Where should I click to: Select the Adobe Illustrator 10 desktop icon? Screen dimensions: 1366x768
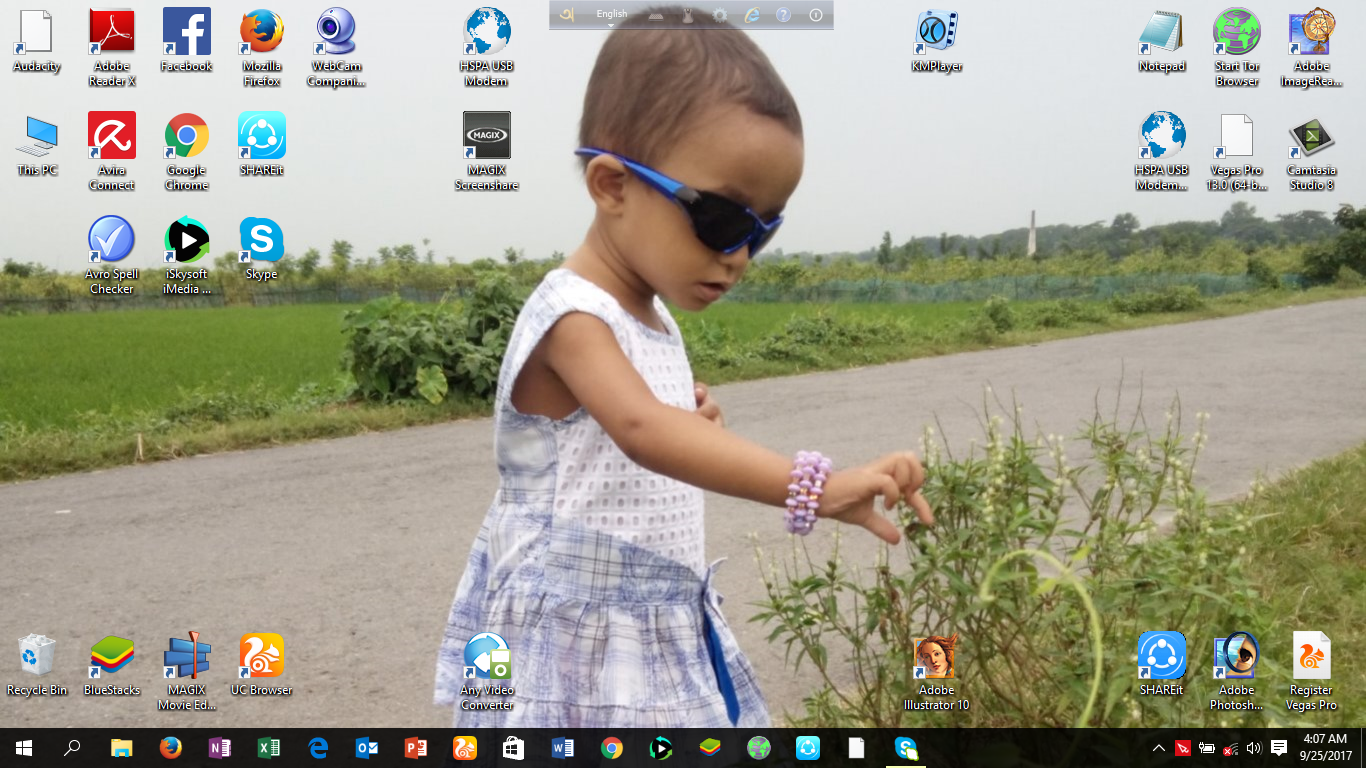936,672
